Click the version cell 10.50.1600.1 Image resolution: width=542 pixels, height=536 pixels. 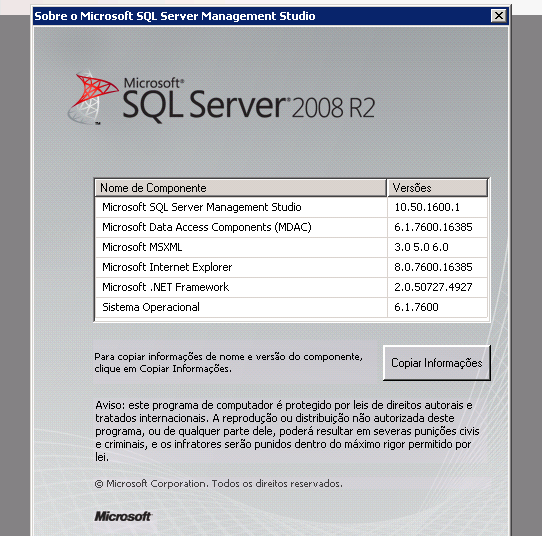point(427,207)
